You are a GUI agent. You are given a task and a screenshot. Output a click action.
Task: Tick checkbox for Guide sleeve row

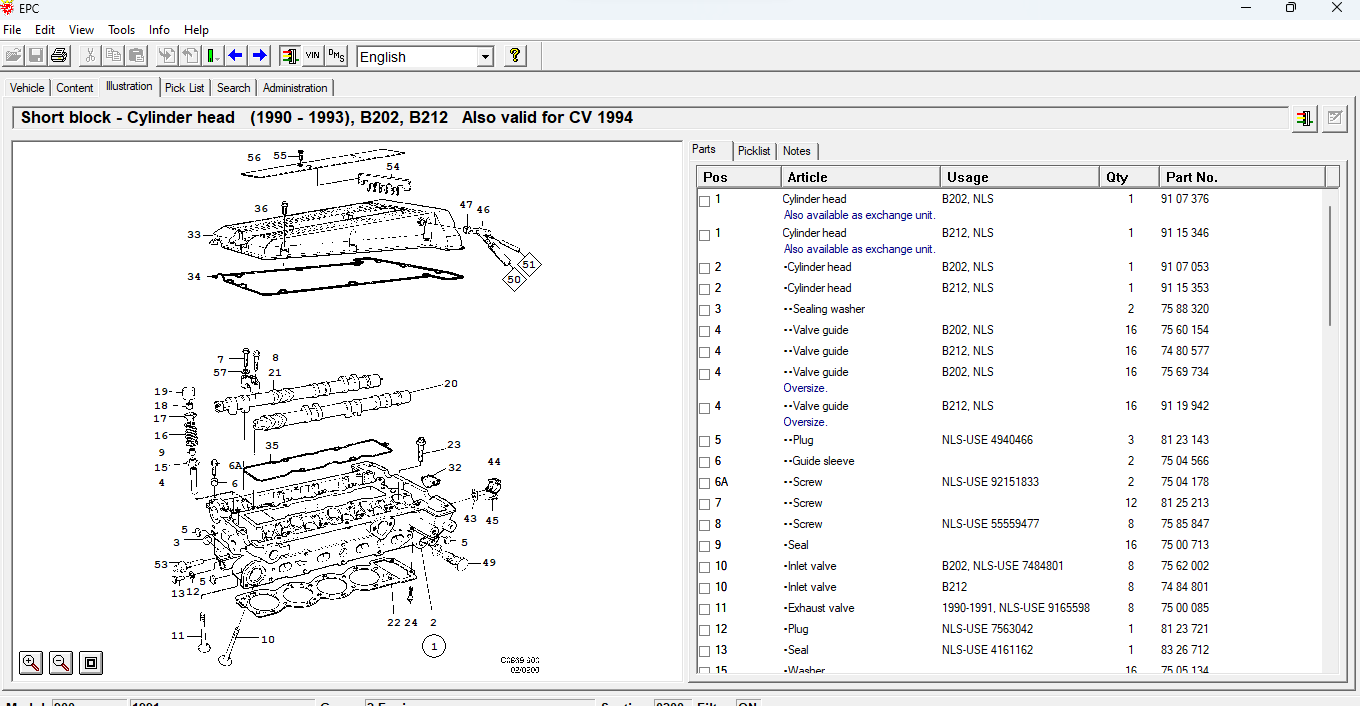[x=705, y=463]
